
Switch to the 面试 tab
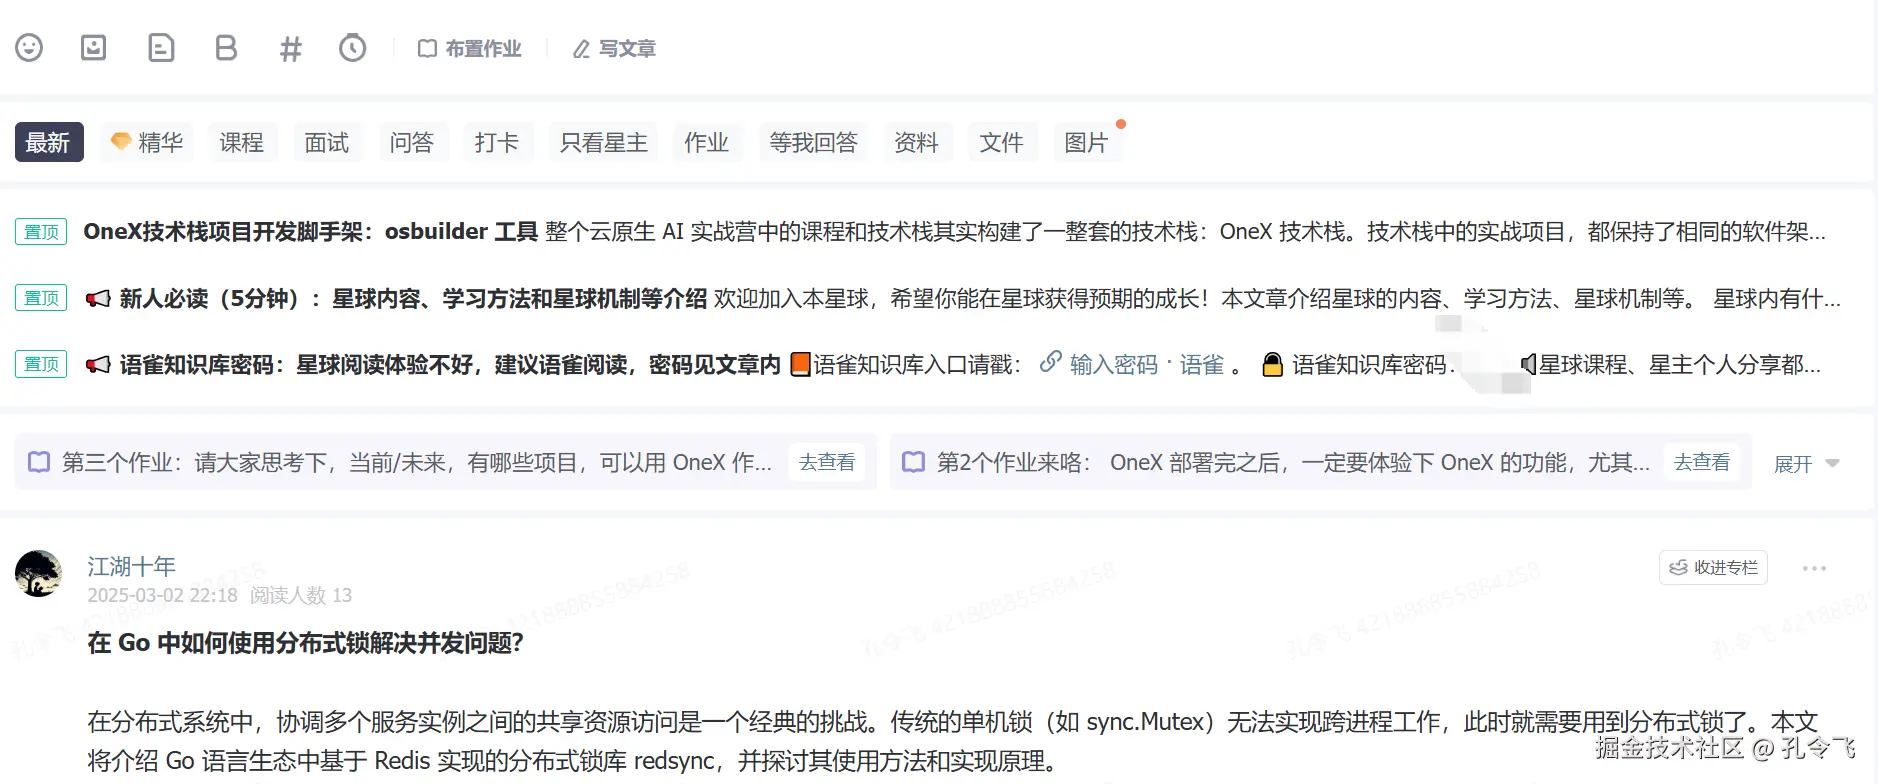327,142
